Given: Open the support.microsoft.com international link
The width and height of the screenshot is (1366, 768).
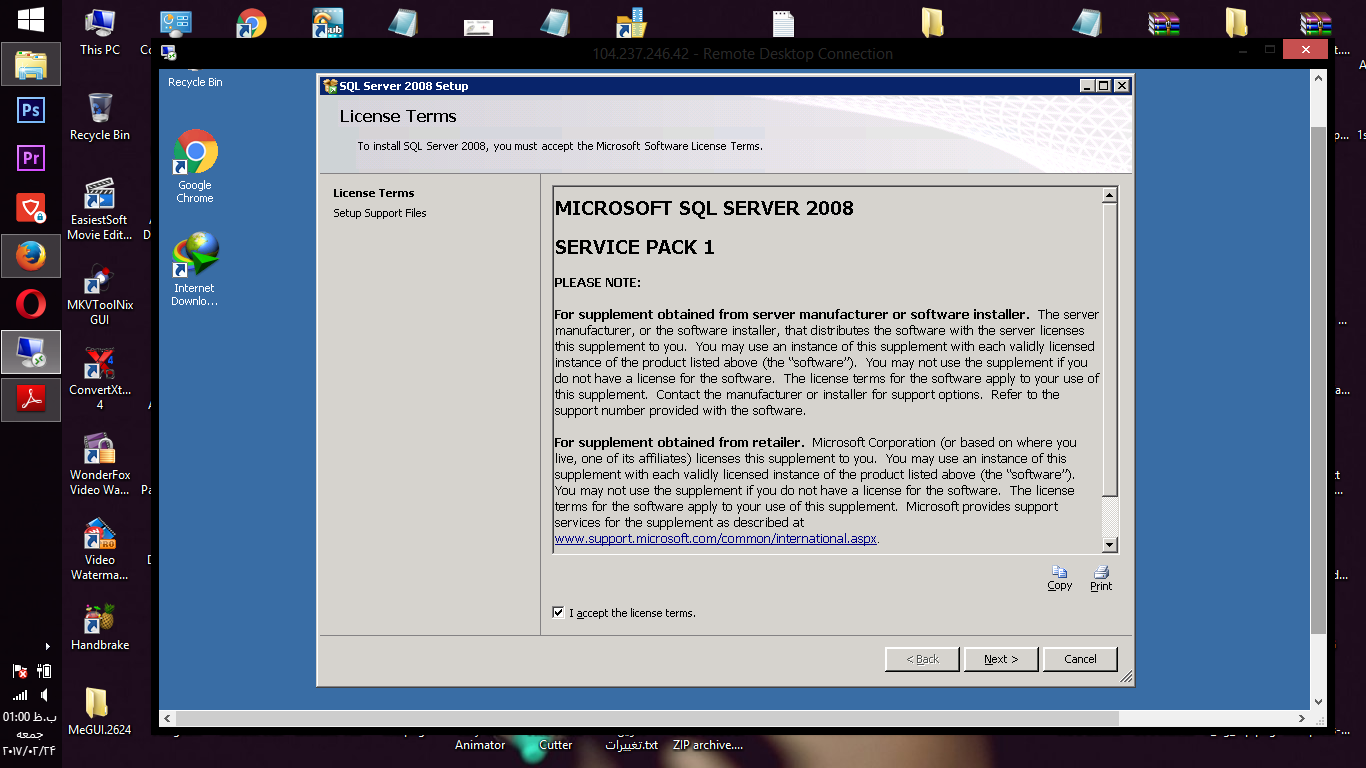Looking at the screenshot, I should click(x=717, y=538).
